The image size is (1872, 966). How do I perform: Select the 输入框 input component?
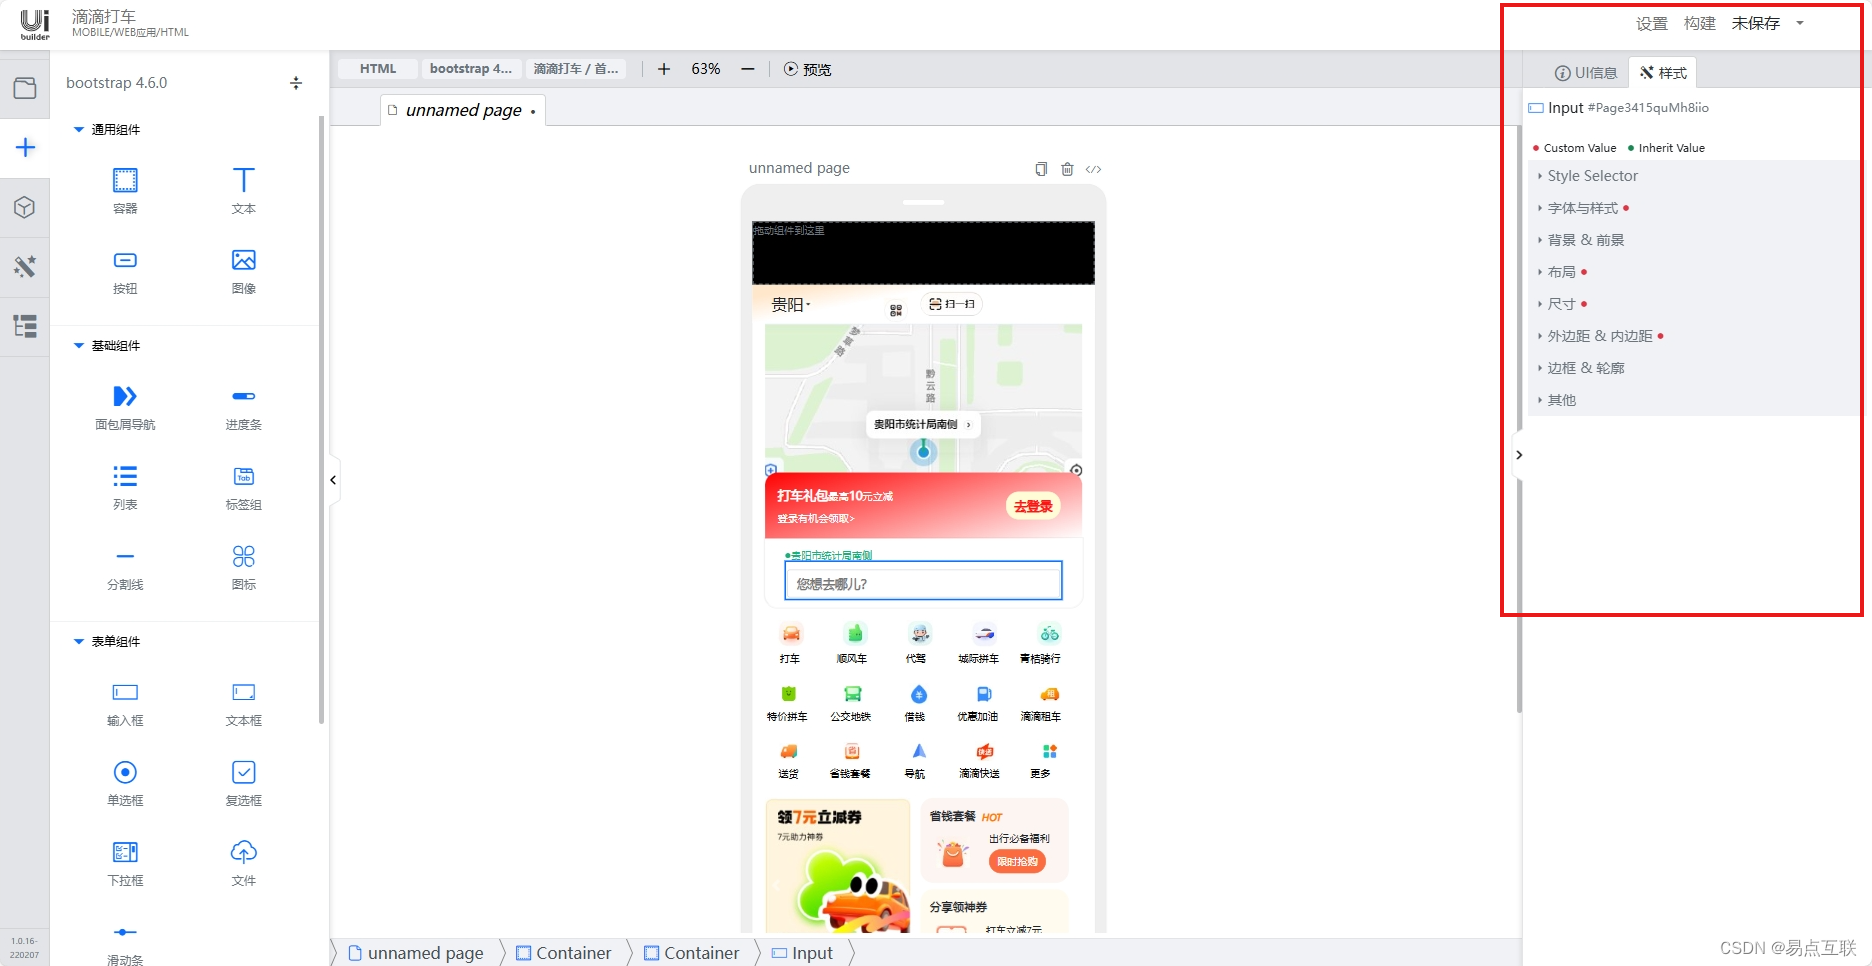coord(125,703)
